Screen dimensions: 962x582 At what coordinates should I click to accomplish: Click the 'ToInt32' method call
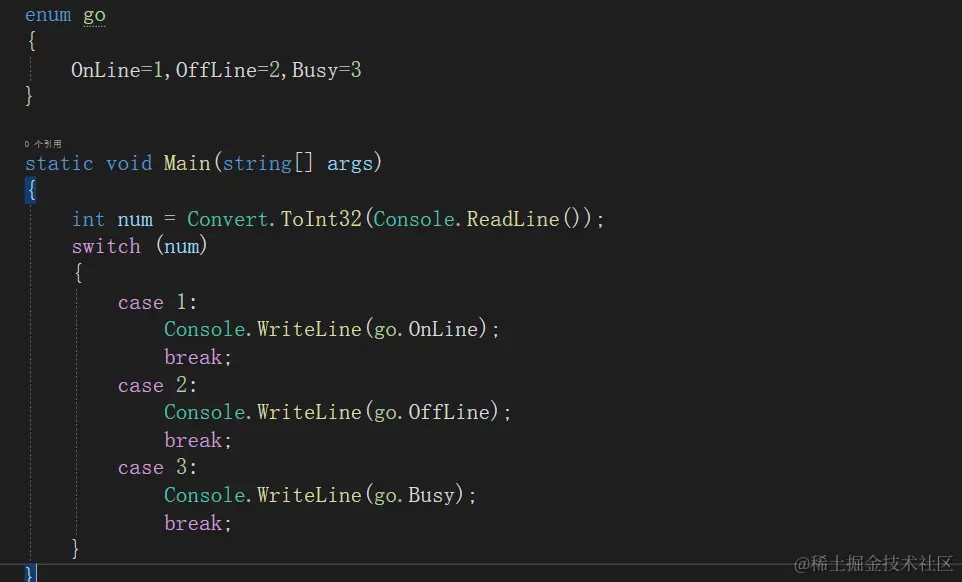pos(321,219)
